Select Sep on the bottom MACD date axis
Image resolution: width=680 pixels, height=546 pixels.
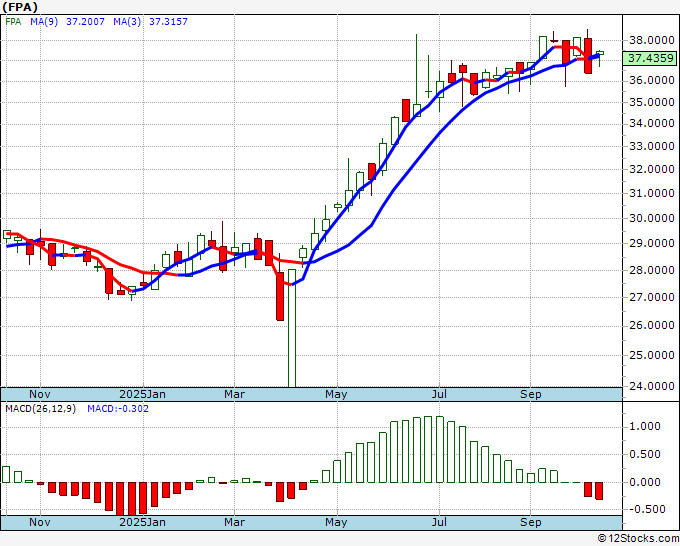point(531,522)
